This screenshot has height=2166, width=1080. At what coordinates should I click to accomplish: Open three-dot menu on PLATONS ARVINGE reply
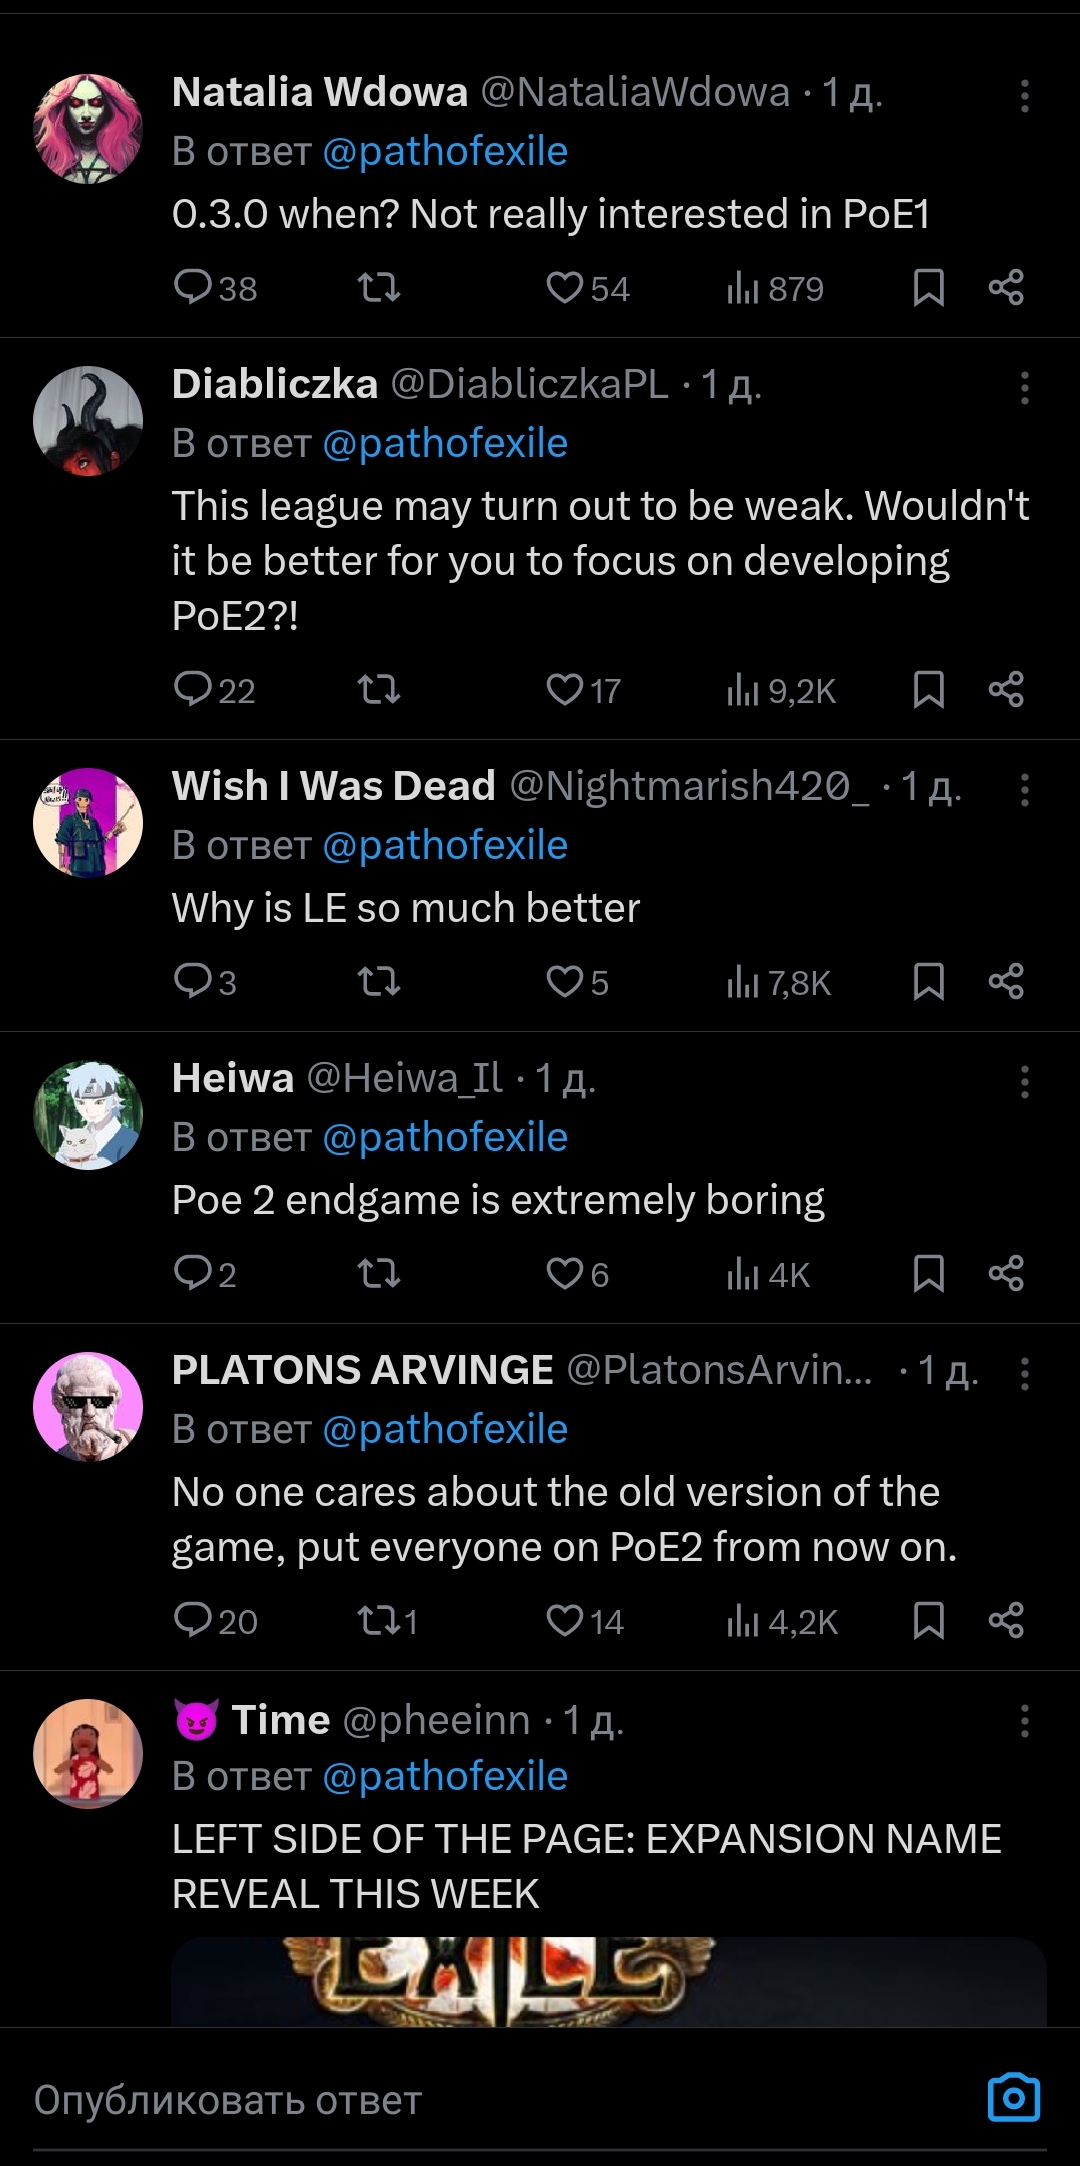(x=1024, y=1374)
